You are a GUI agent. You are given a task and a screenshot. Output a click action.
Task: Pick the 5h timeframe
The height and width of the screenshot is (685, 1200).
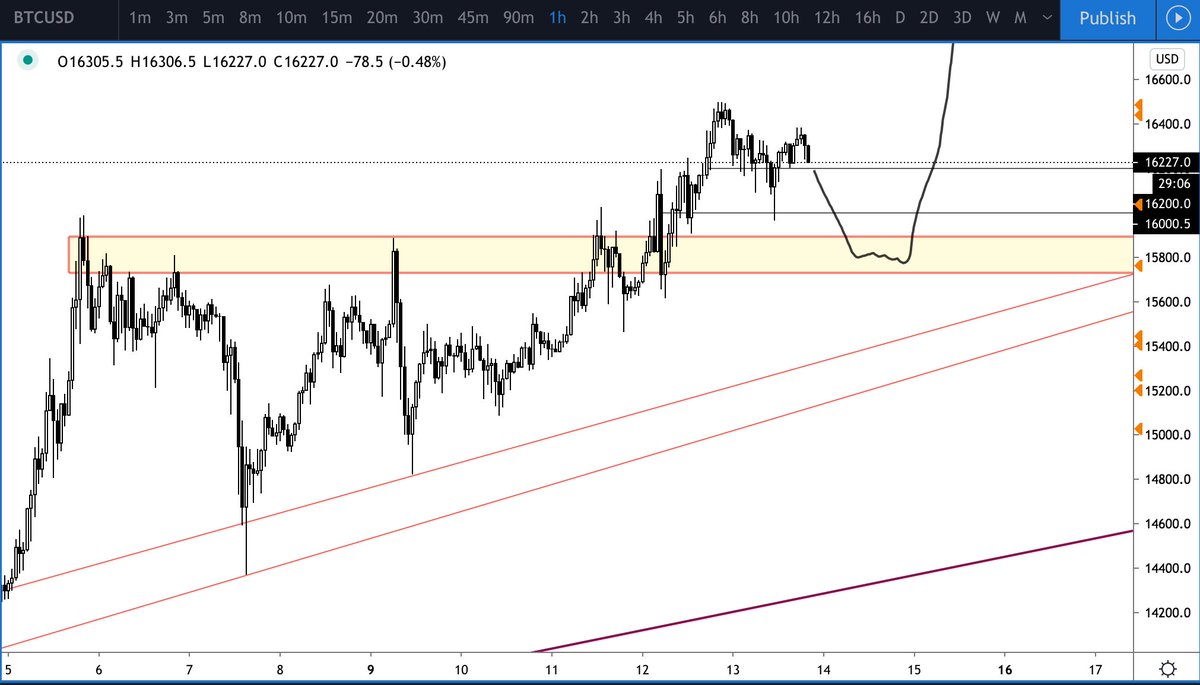click(x=686, y=18)
